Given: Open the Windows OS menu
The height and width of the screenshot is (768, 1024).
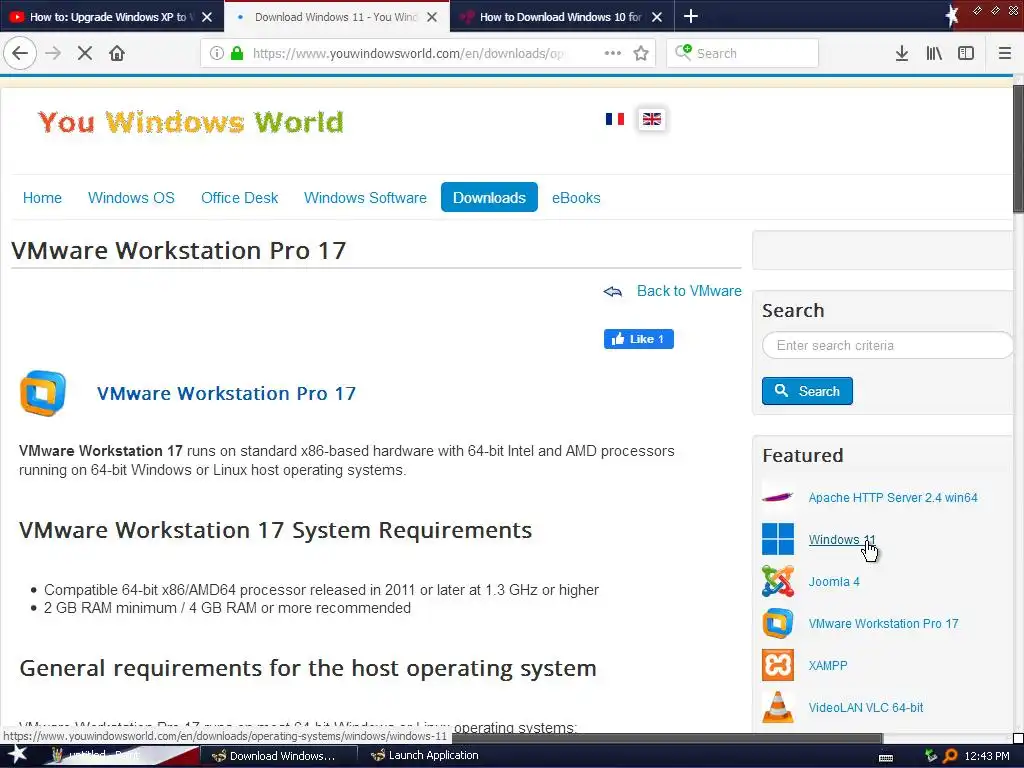Looking at the screenshot, I should click(131, 198).
